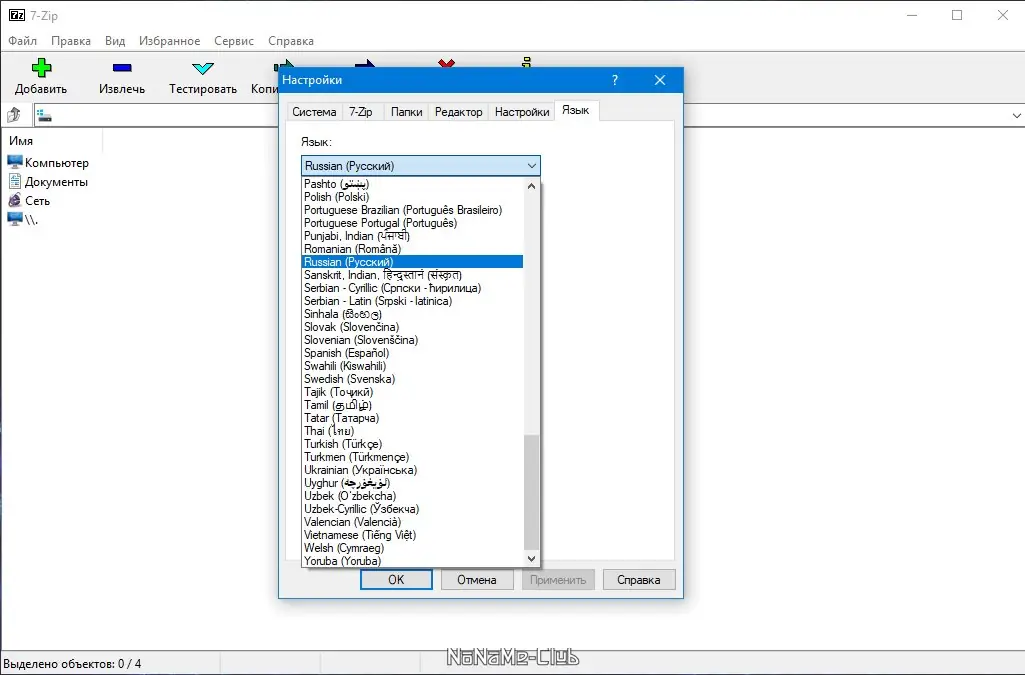
Task: Open the Справка menu
Action: [x=291, y=41]
